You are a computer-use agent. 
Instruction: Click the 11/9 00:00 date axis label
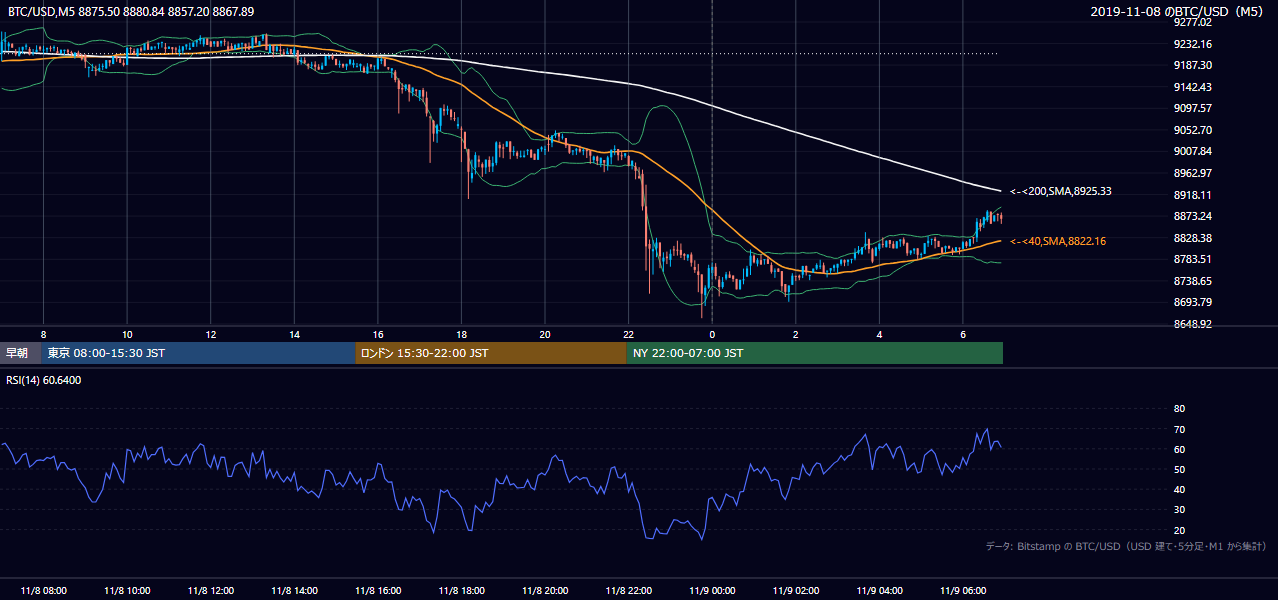[712, 590]
